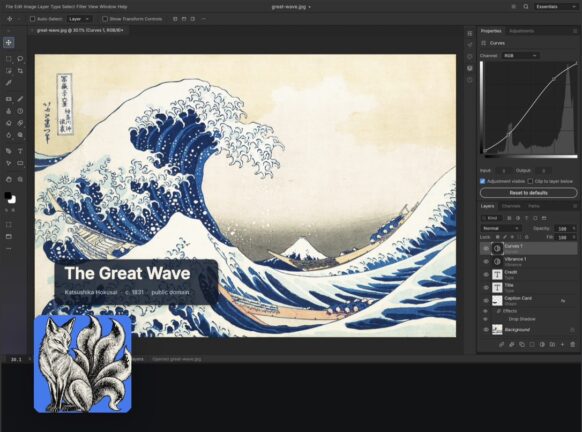Add a new layer with the plus icon

click(x=562, y=344)
